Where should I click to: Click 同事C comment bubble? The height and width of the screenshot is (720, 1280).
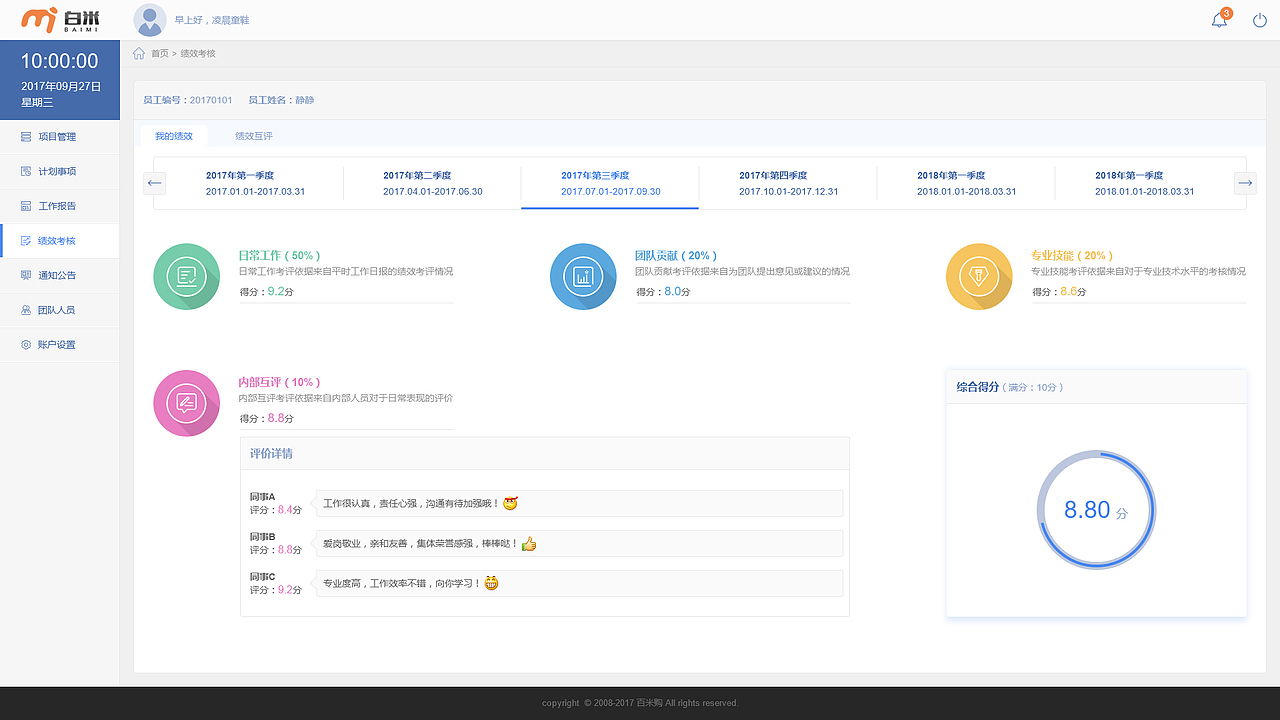point(579,583)
